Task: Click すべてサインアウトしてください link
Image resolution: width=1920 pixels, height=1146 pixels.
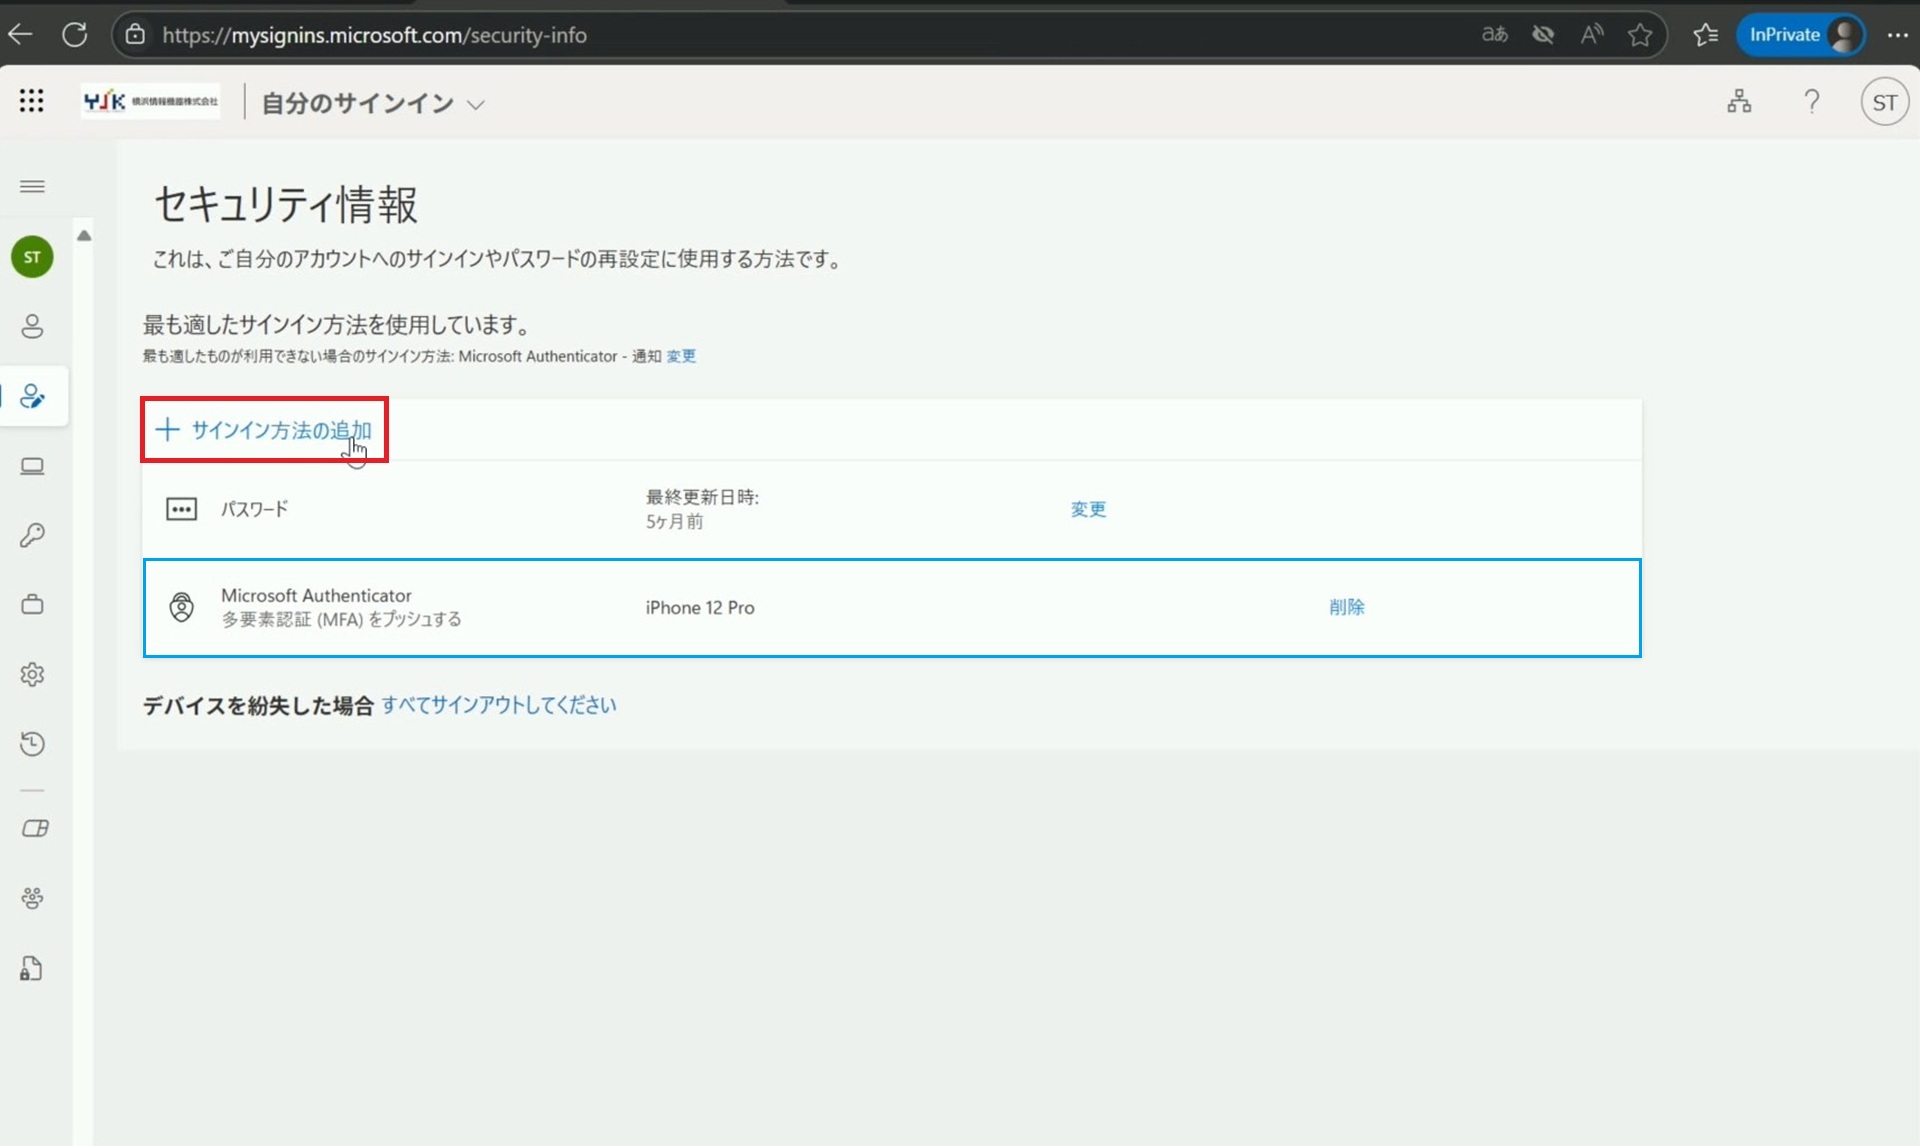Action: [498, 705]
